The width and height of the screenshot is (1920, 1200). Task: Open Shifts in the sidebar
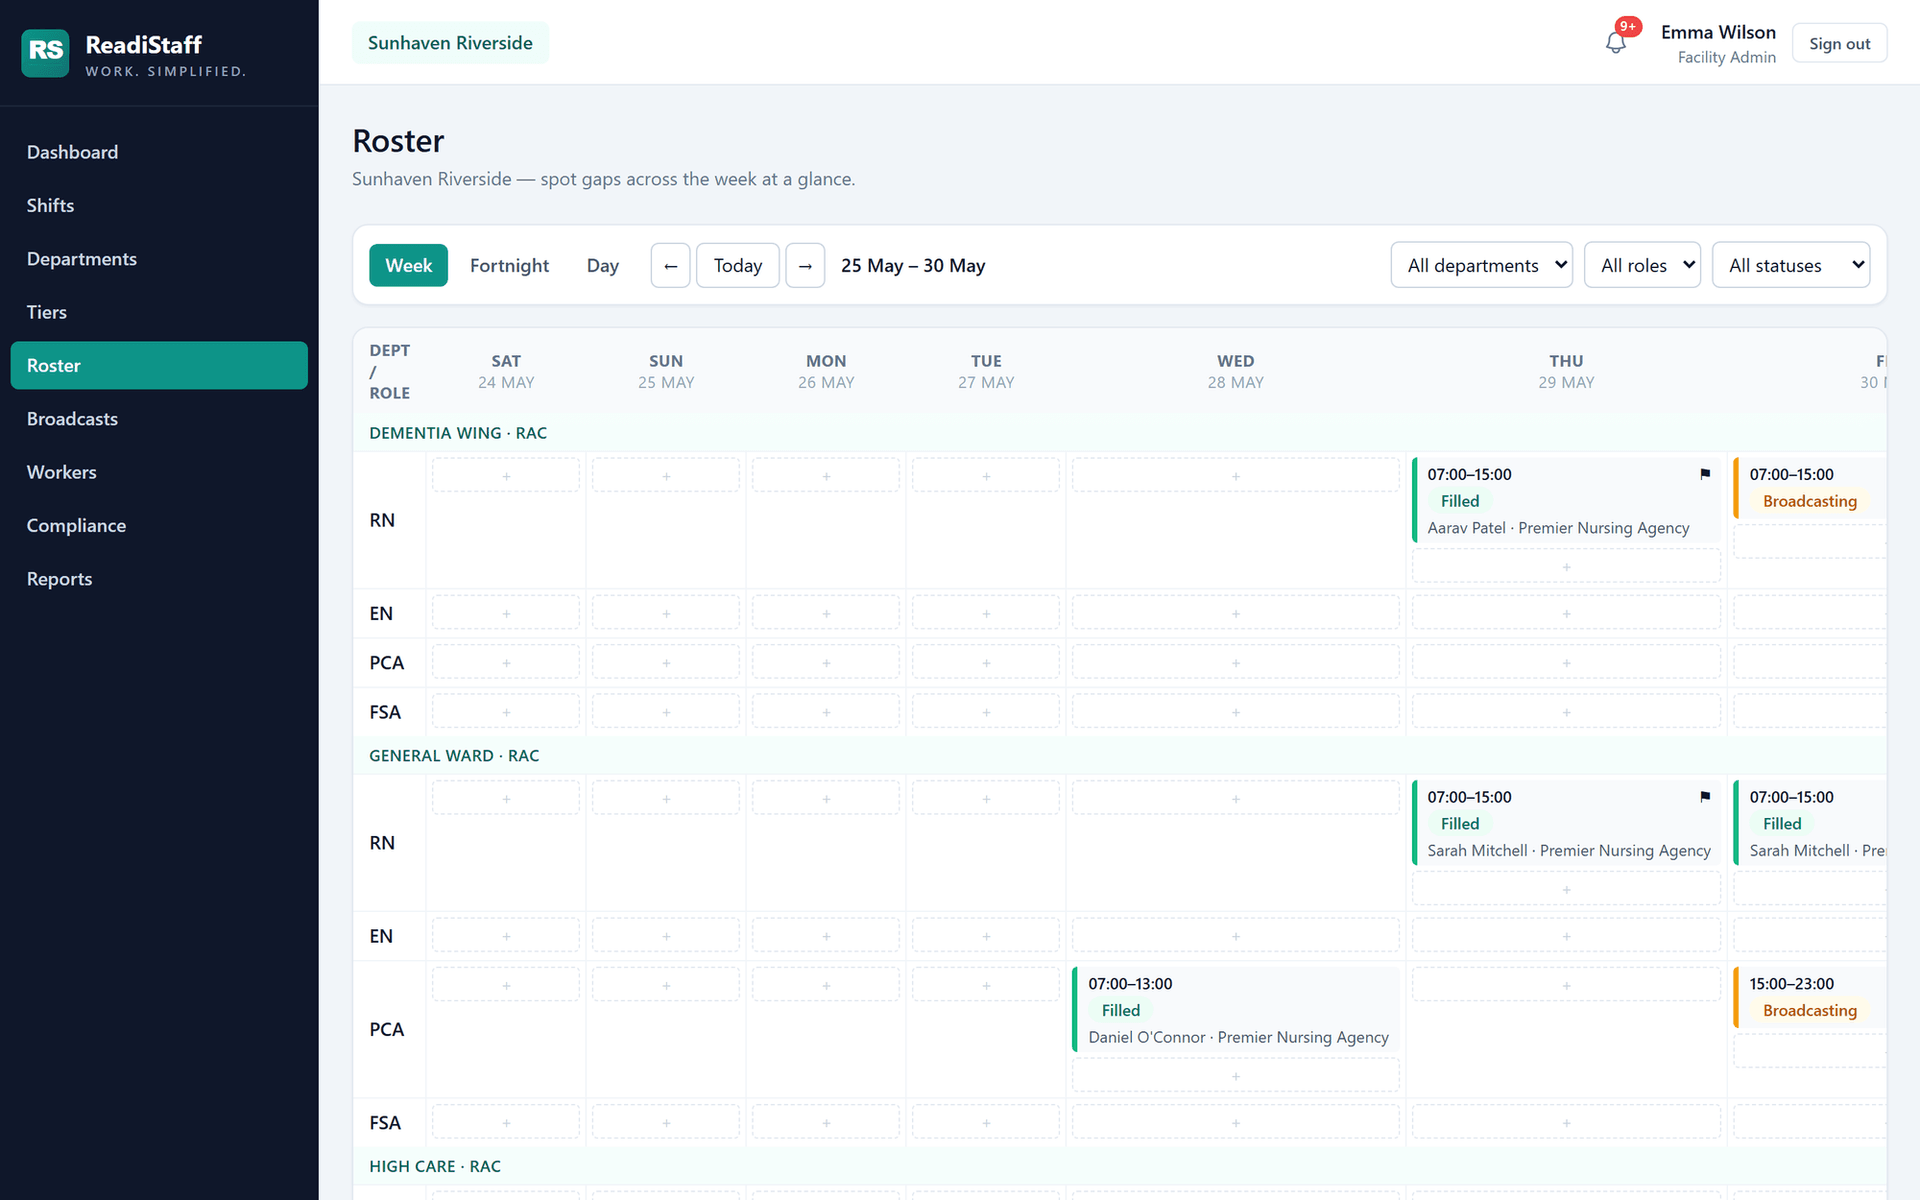pos(159,205)
